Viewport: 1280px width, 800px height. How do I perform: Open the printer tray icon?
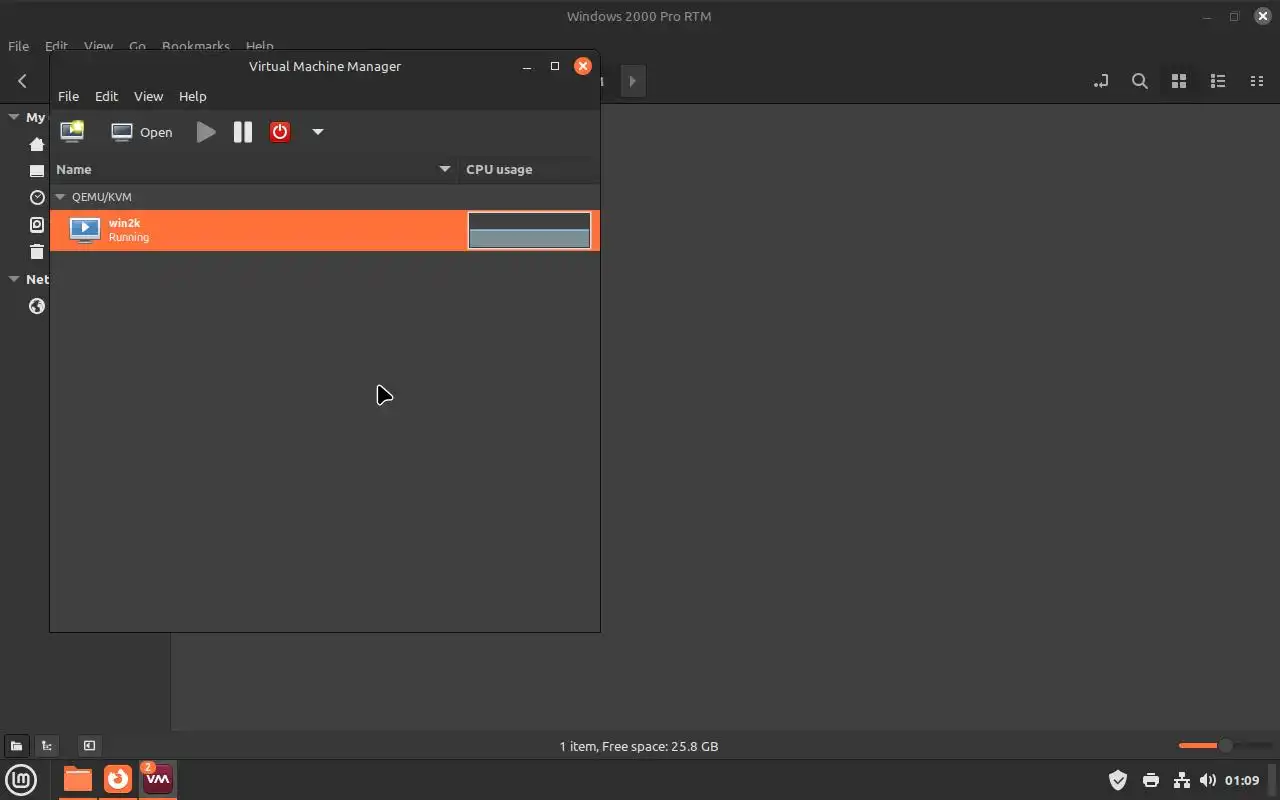(x=1150, y=780)
